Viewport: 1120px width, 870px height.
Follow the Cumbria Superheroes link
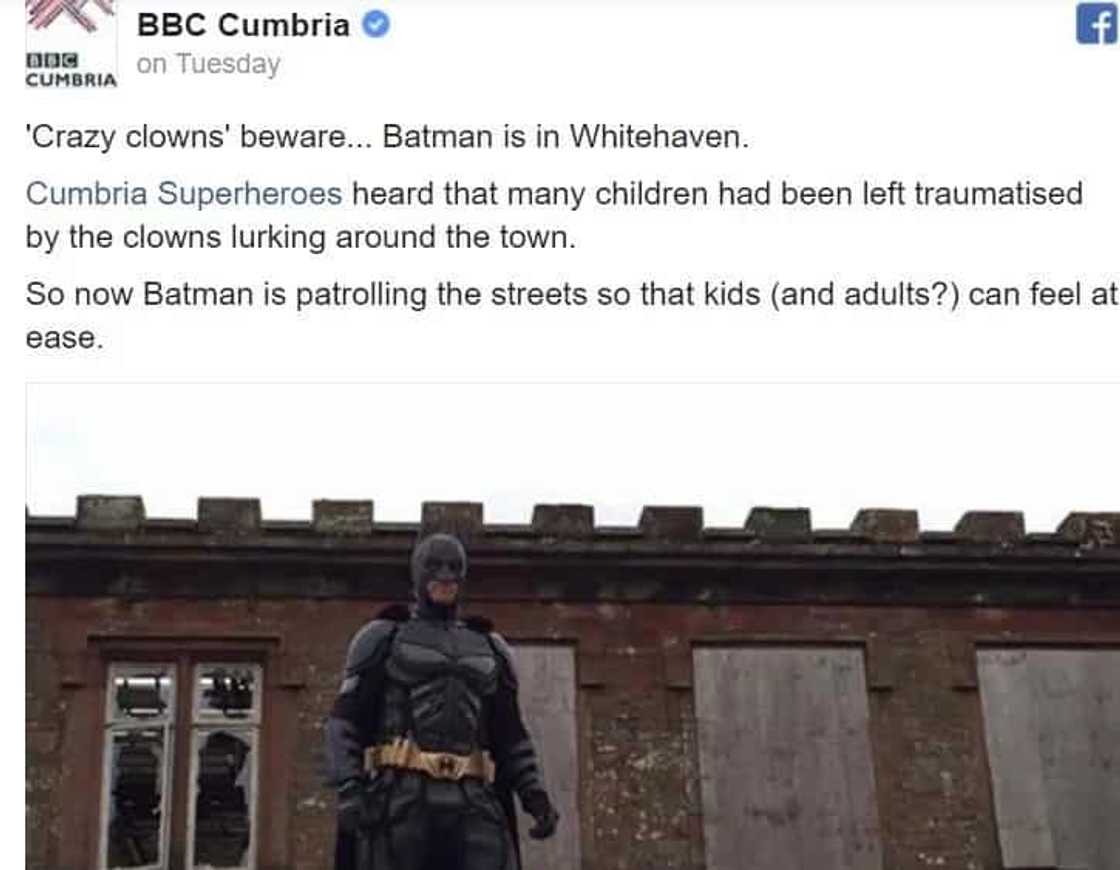pos(184,193)
